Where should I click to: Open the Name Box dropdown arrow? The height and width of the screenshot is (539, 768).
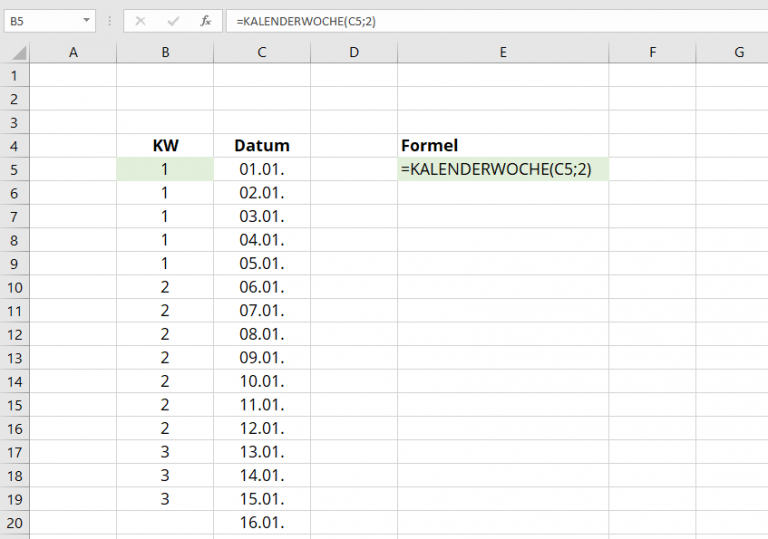pyautogui.click(x=86, y=21)
